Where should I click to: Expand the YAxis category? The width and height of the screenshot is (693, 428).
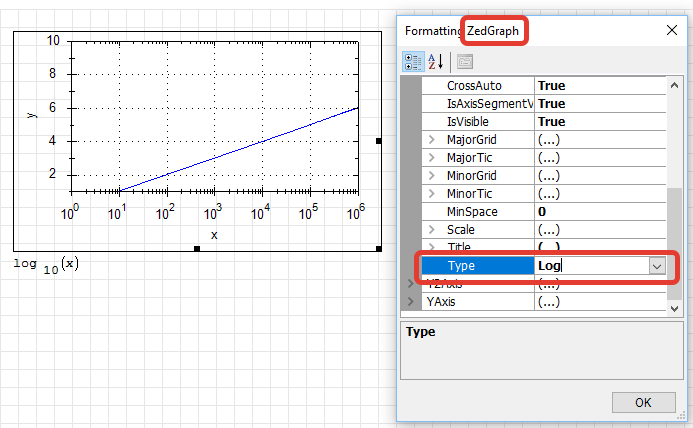(x=411, y=301)
